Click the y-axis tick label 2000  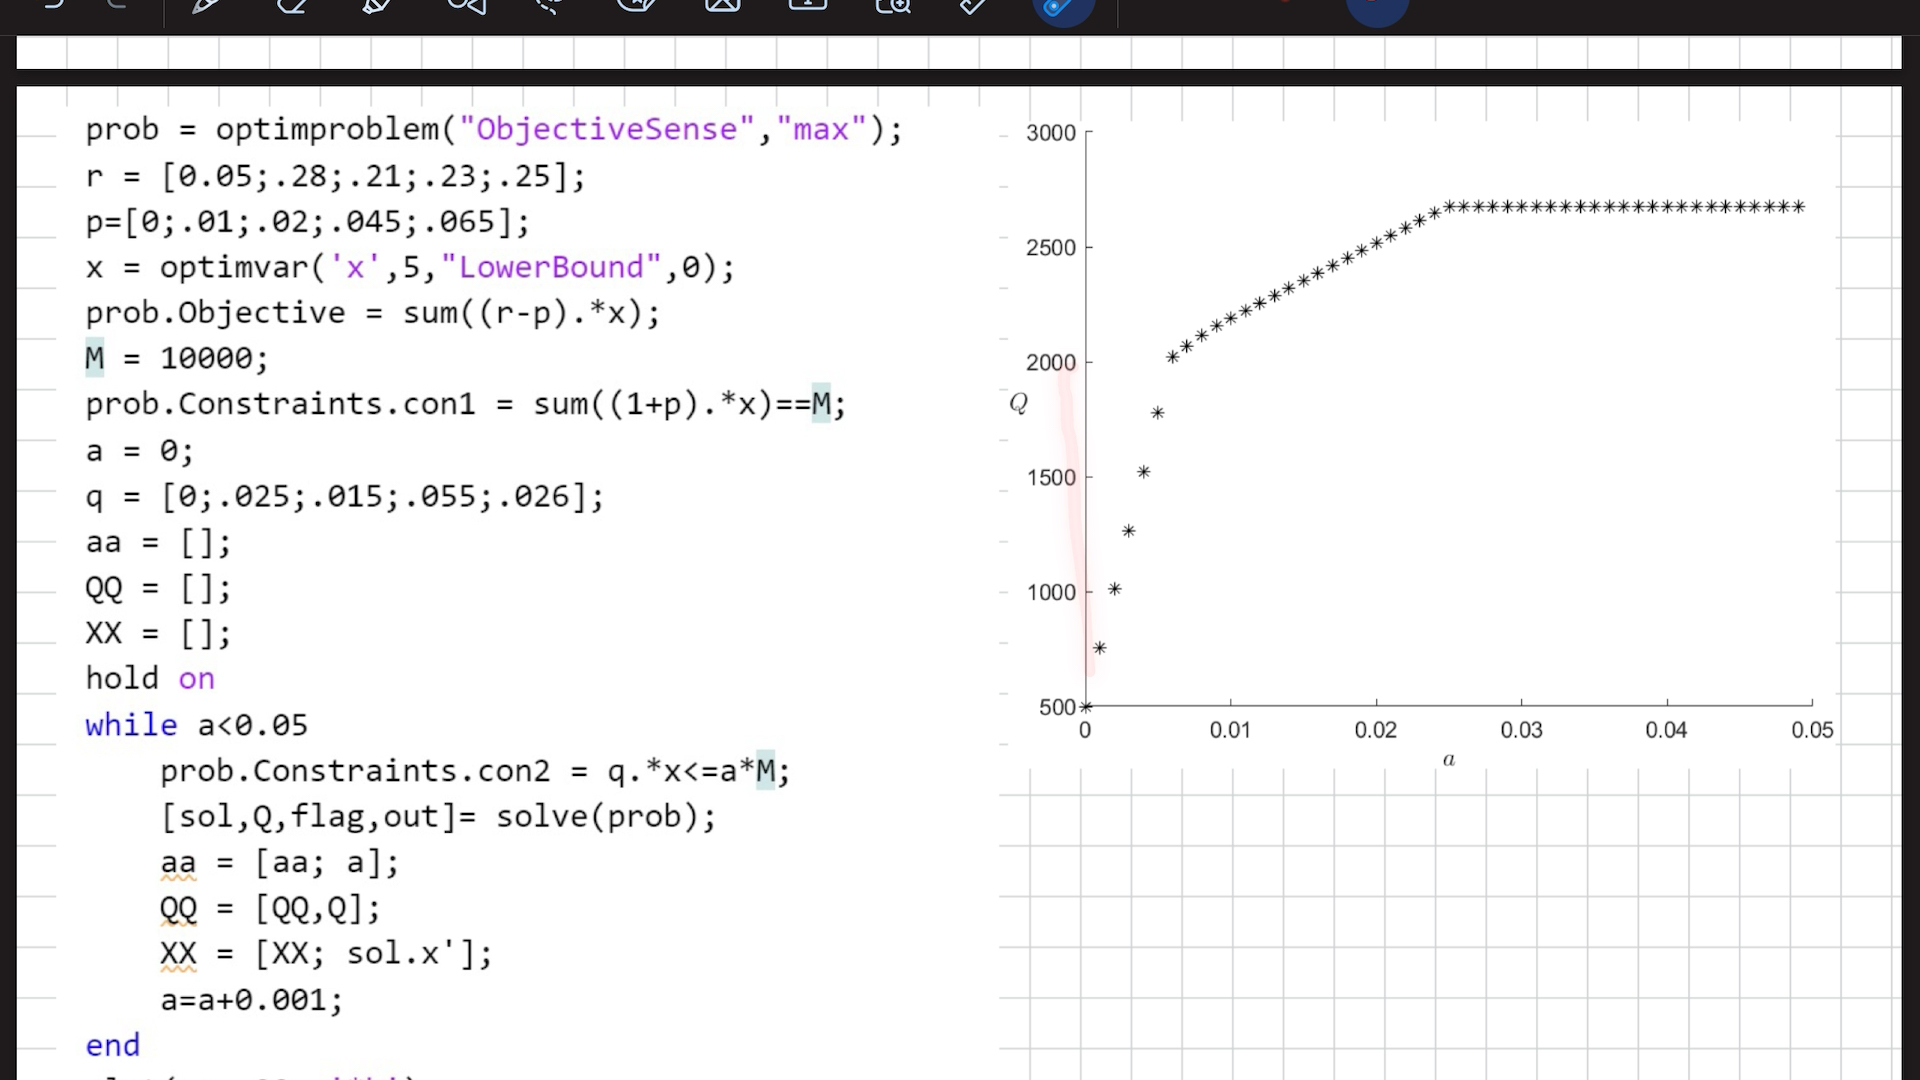1051,363
